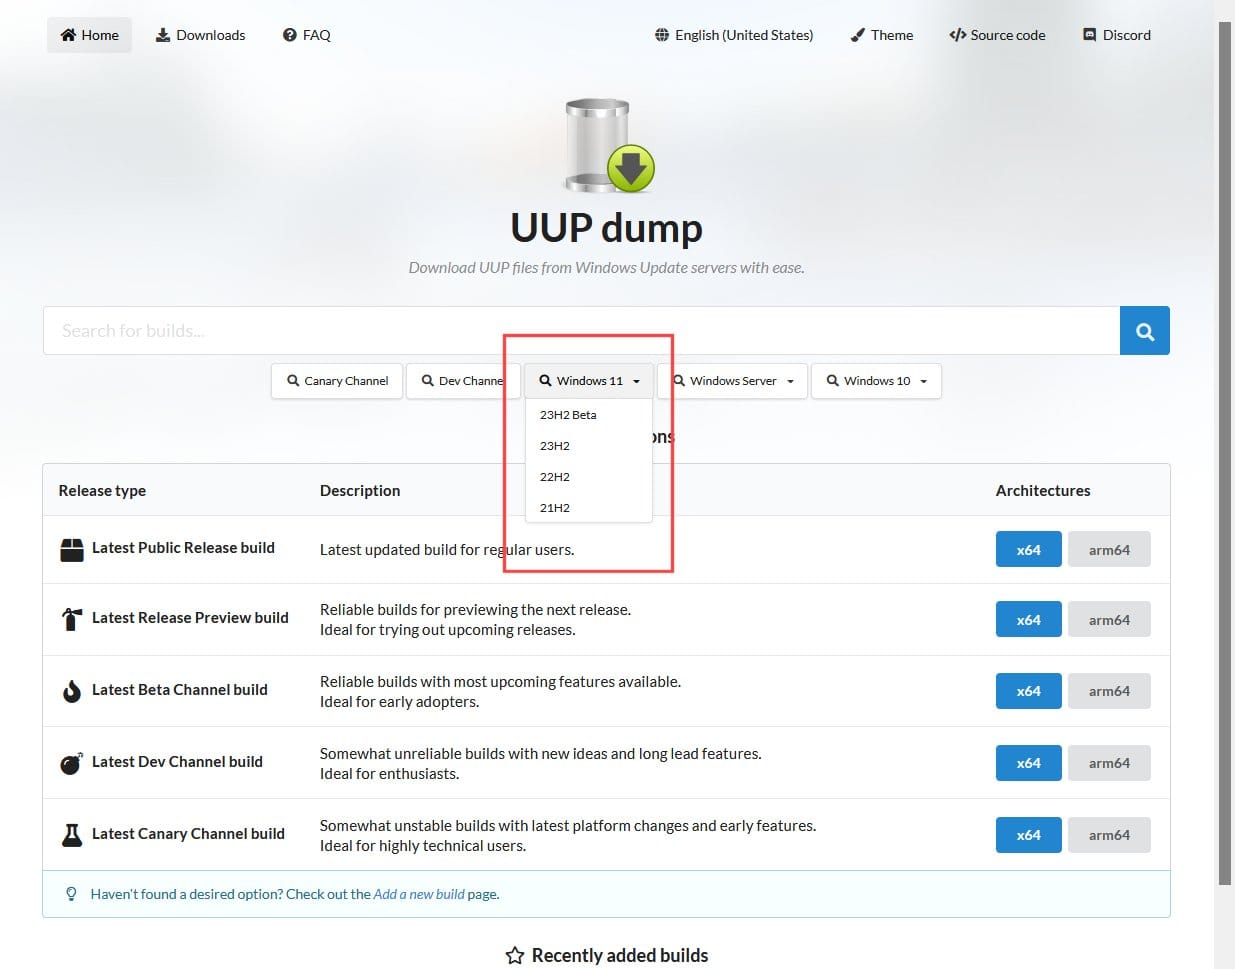The image size is (1235, 969).
Task: Click the lightbulb hint icon
Action: point(71,894)
